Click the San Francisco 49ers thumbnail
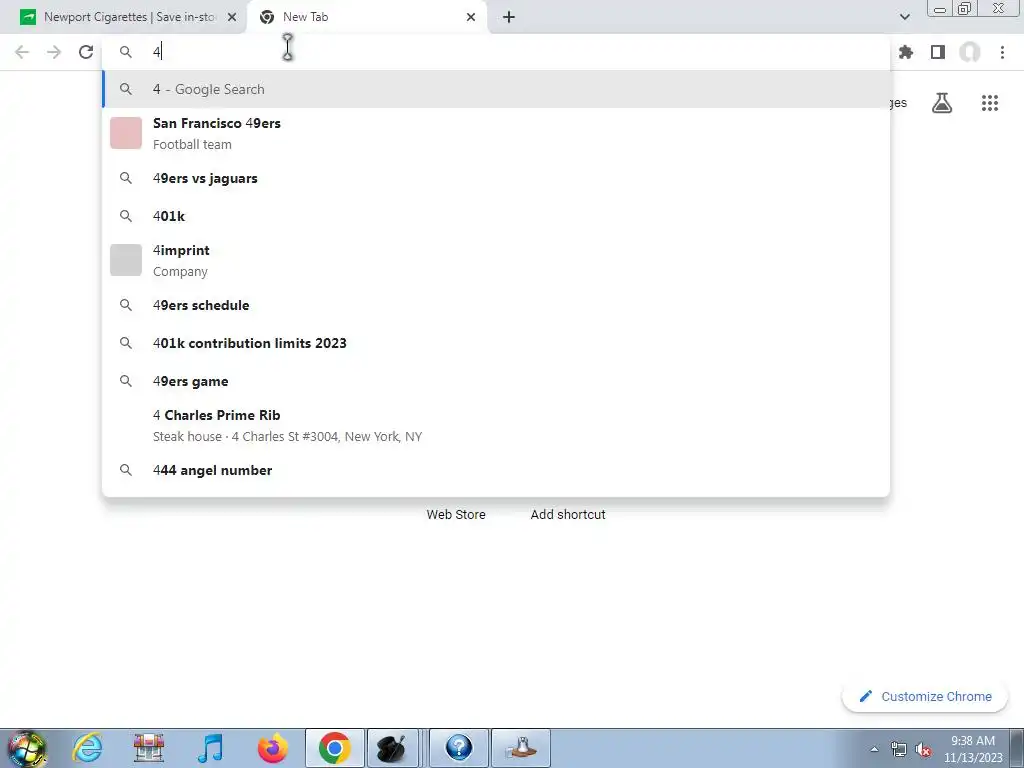Image resolution: width=1024 pixels, height=768 pixels. coord(125,133)
